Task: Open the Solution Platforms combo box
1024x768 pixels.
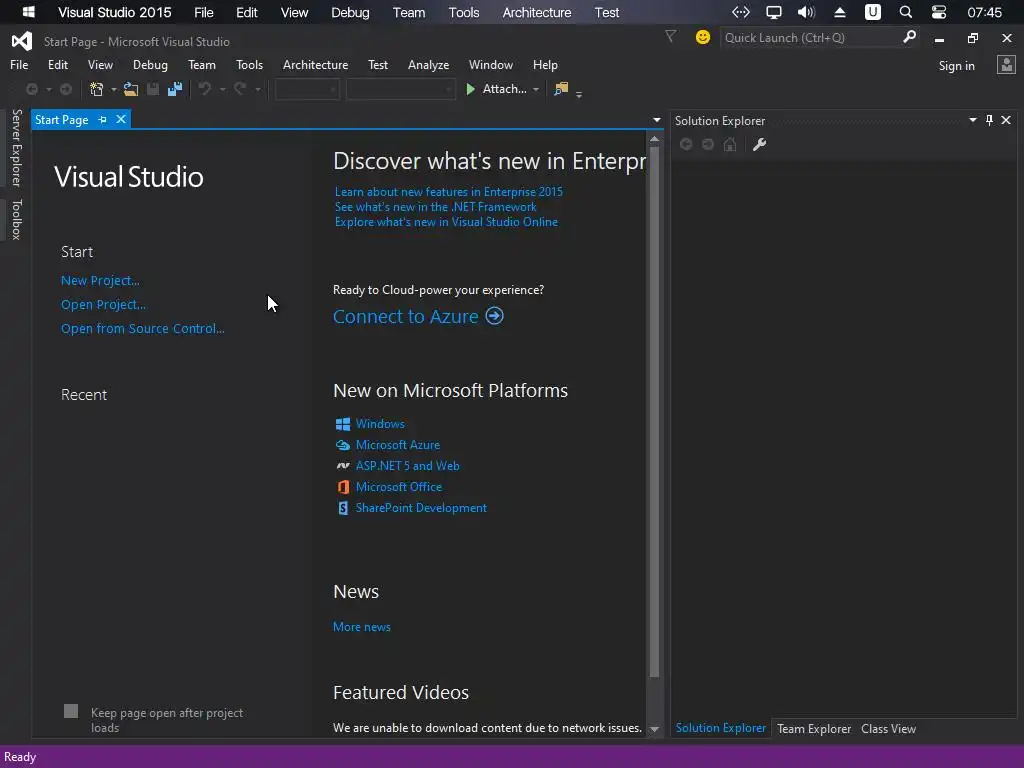Action: tap(400, 89)
